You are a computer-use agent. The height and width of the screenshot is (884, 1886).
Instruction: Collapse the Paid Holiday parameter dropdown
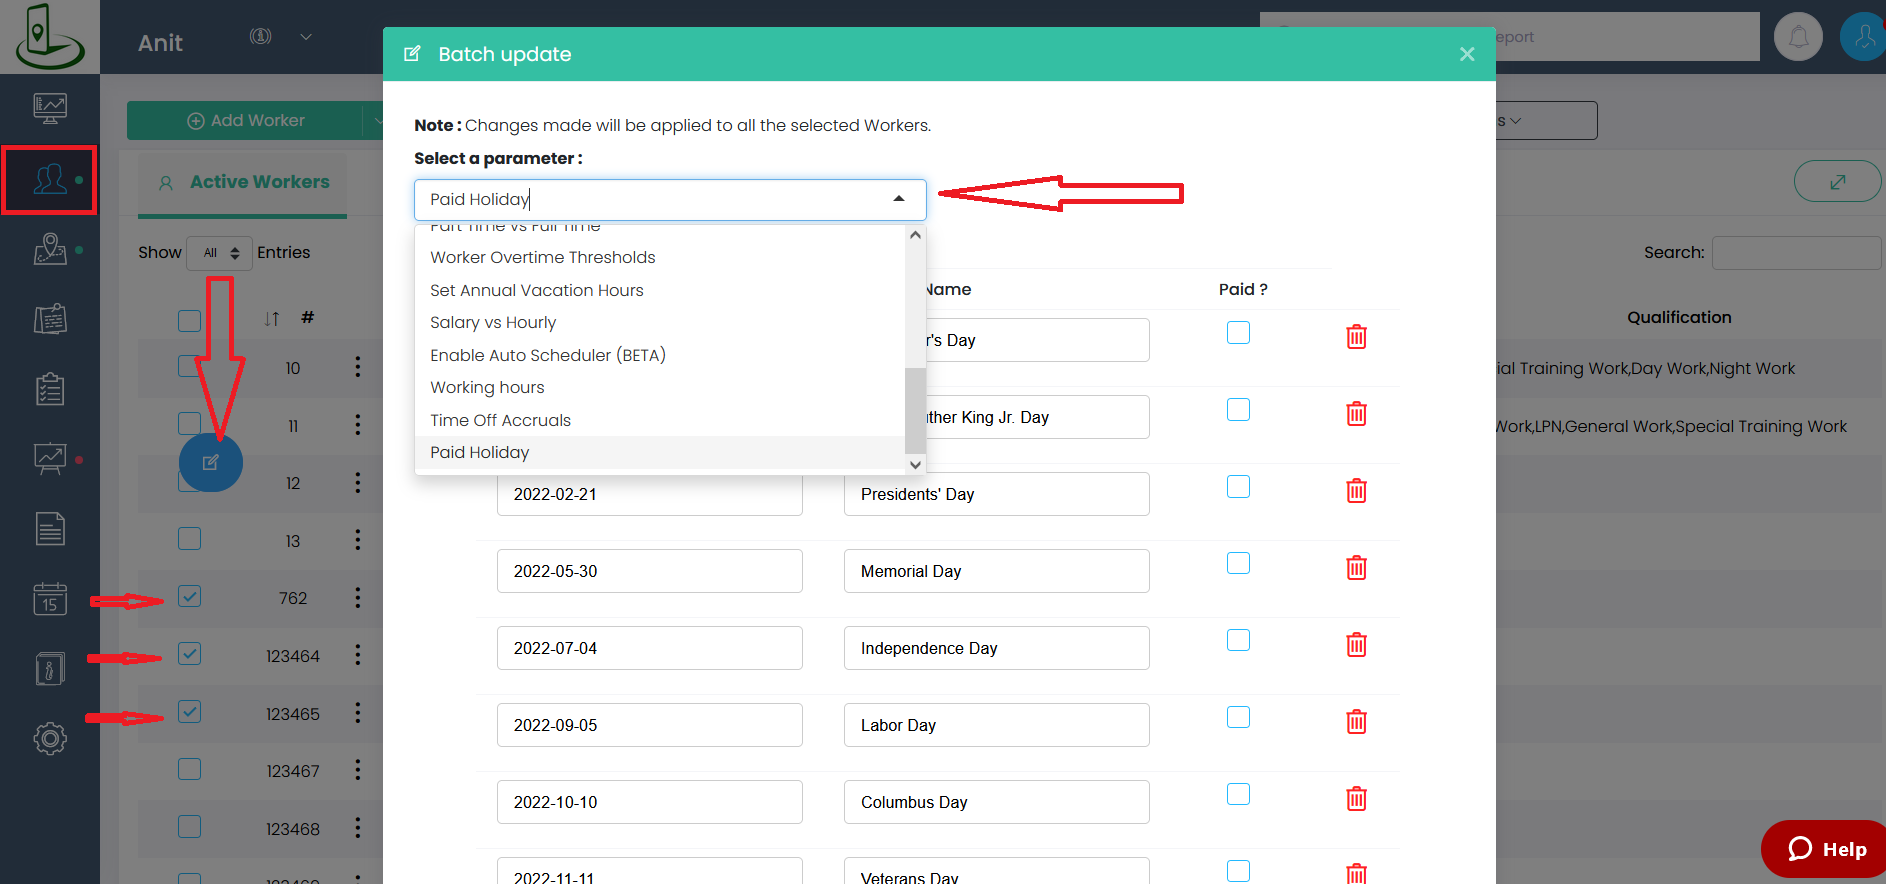pos(898,199)
